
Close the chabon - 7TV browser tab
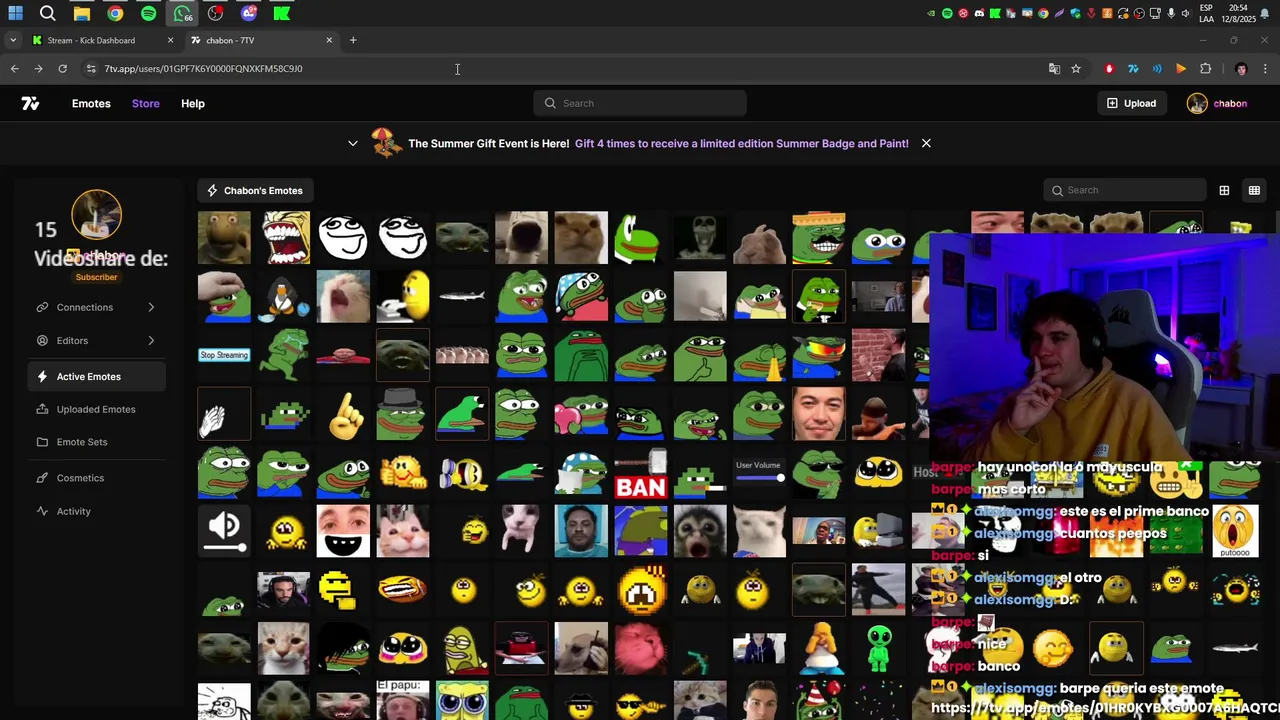pyautogui.click(x=329, y=40)
